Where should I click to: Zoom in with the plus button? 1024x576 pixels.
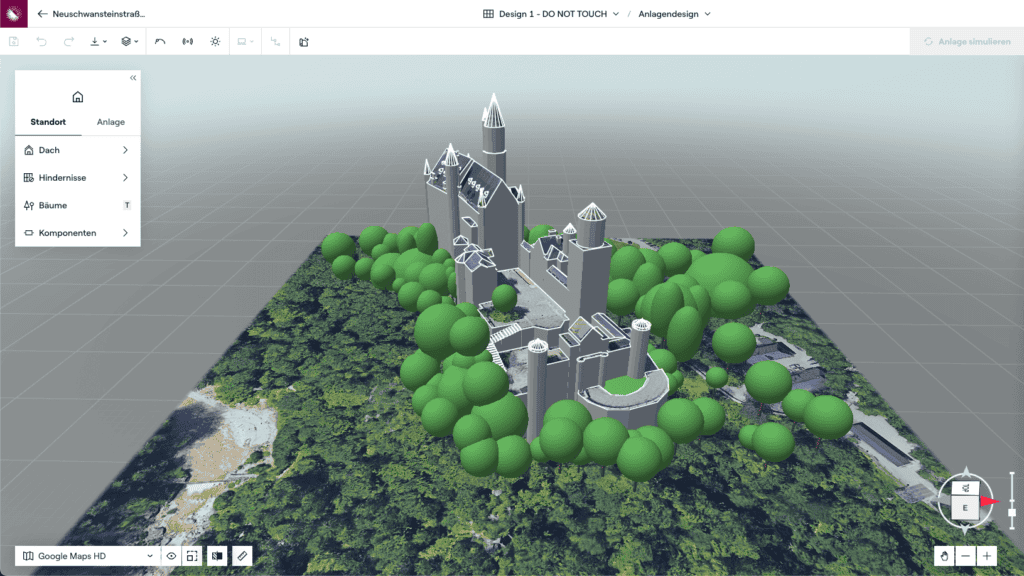click(987, 556)
